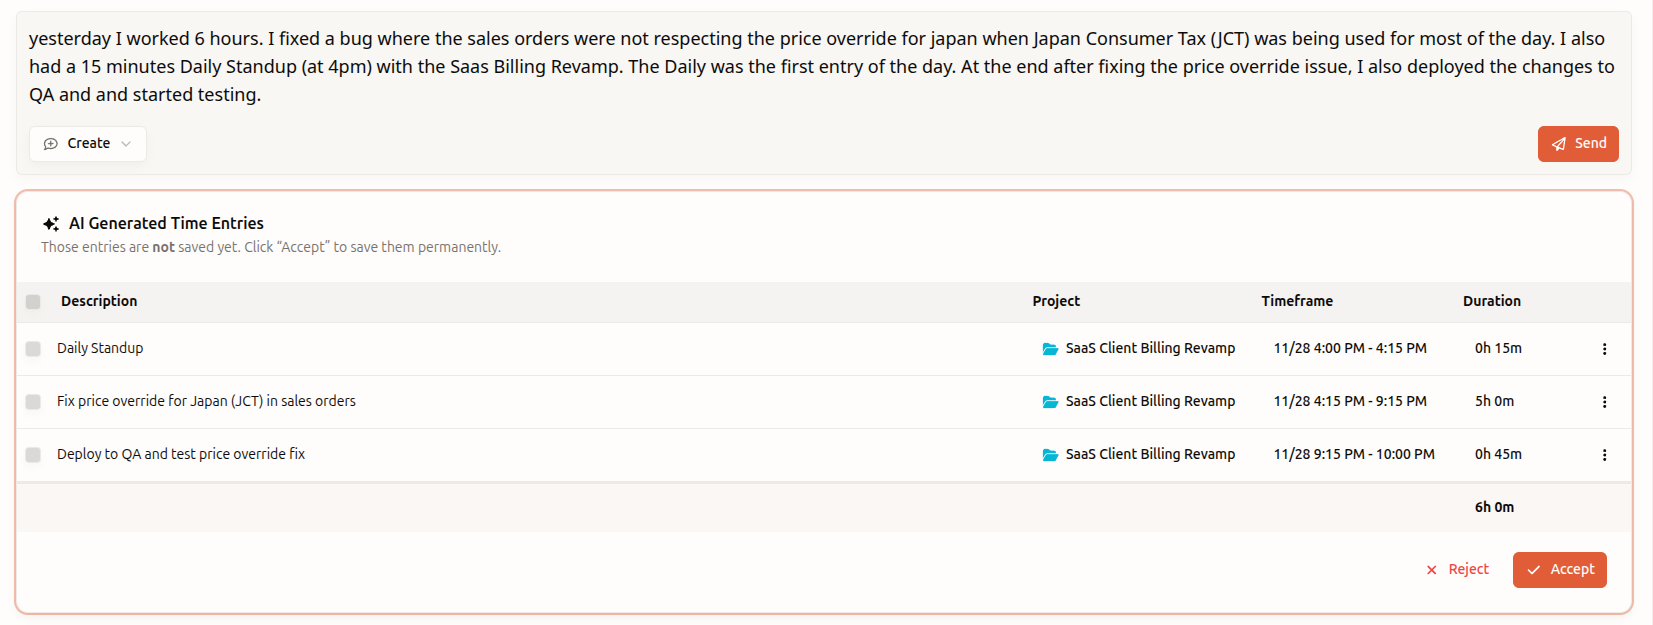Click the AI sparkle icon beside the heading
This screenshot has height=625, width=1653.
tap(51, 224)
